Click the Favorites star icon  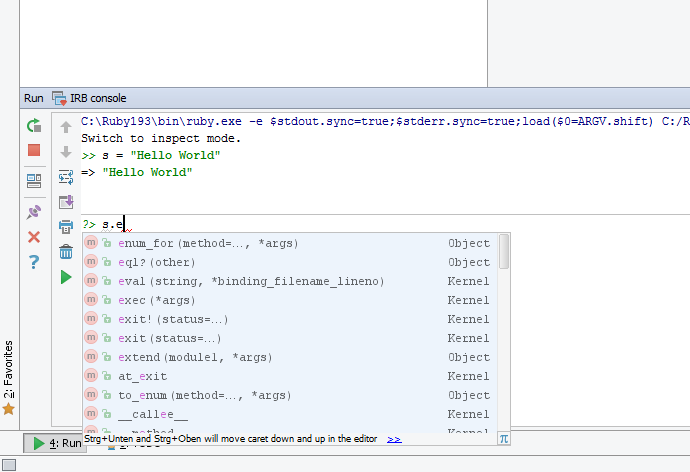(x=8, y=409)
